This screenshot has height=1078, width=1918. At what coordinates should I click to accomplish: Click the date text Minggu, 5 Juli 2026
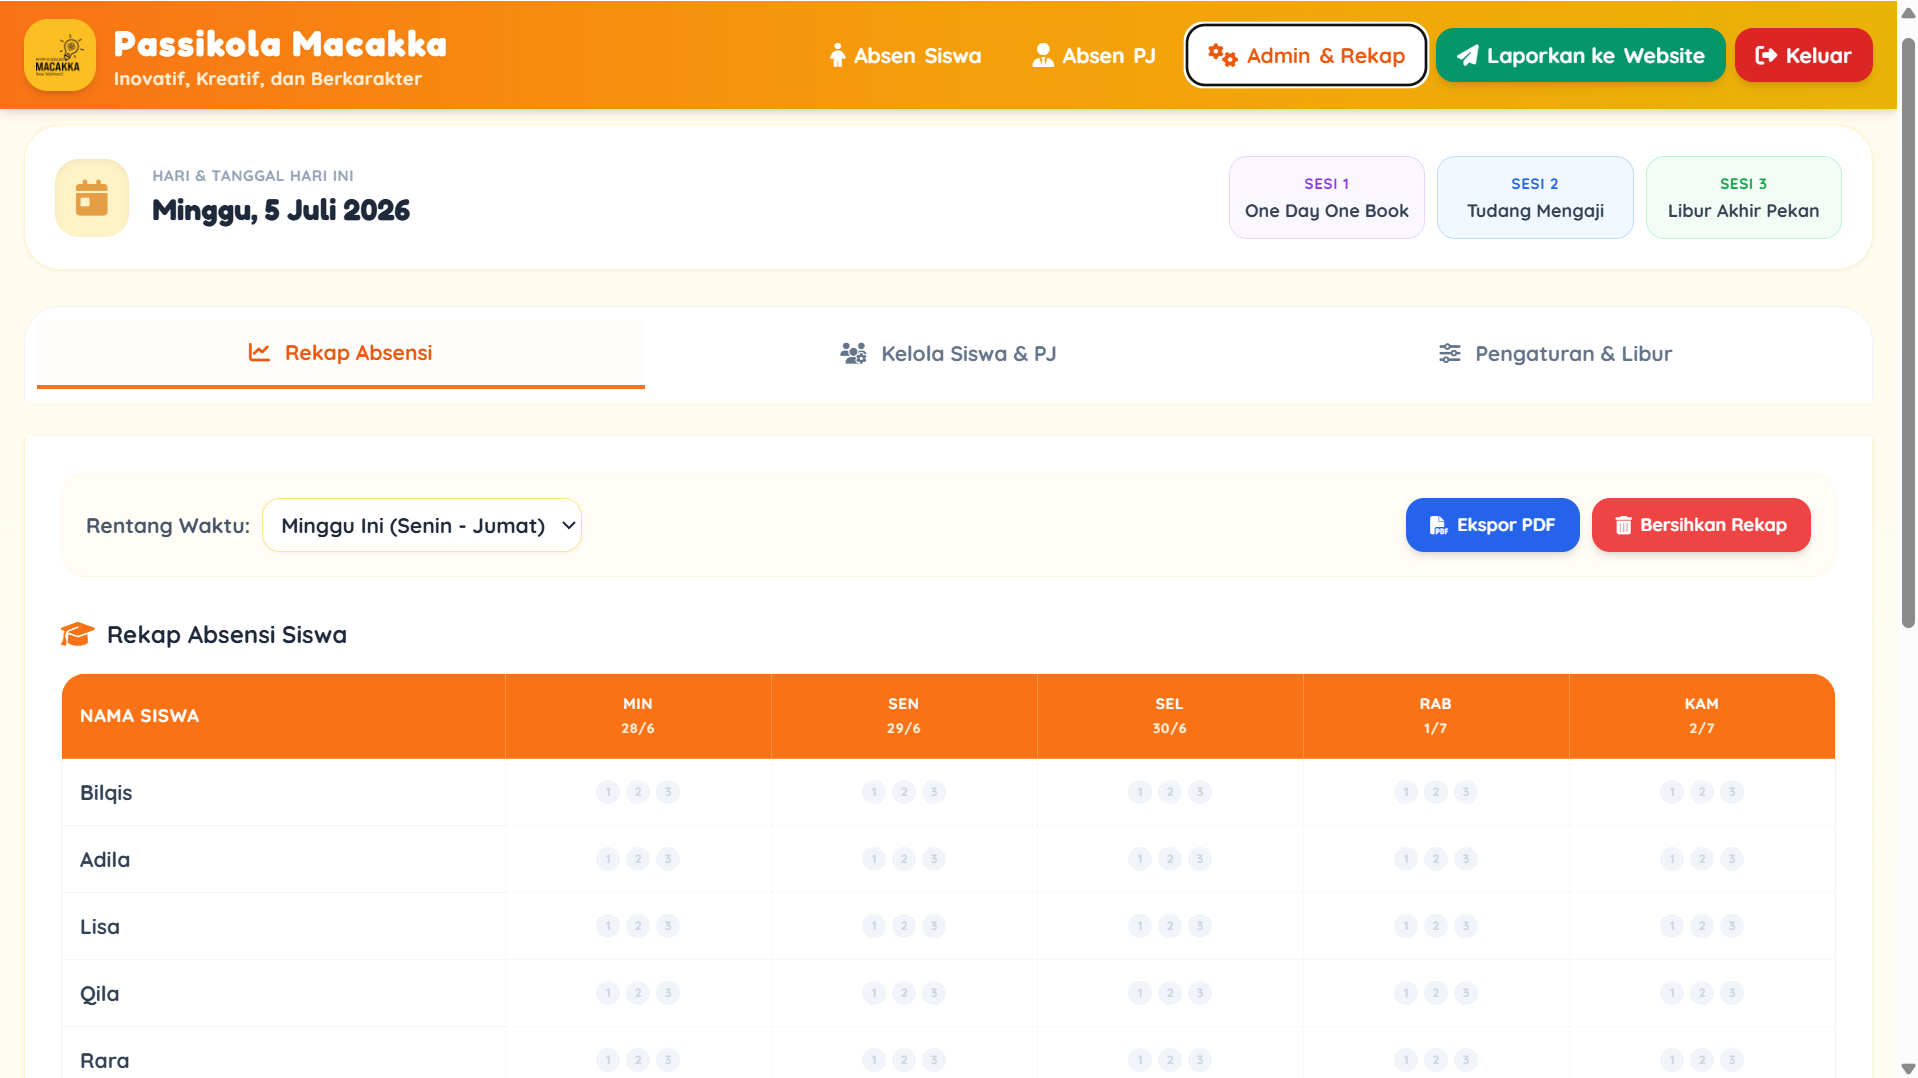point(281,210)
